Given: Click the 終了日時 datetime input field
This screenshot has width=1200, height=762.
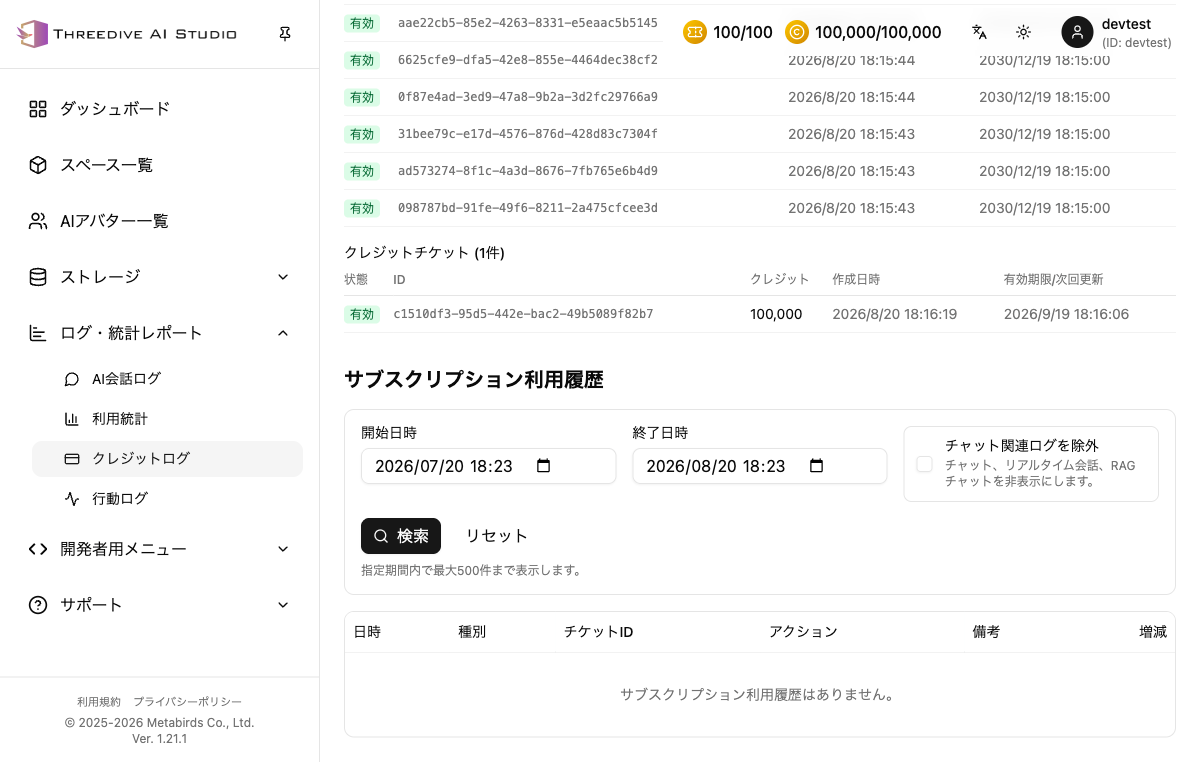Looking at the screenshot, I should tap(760, 466).
